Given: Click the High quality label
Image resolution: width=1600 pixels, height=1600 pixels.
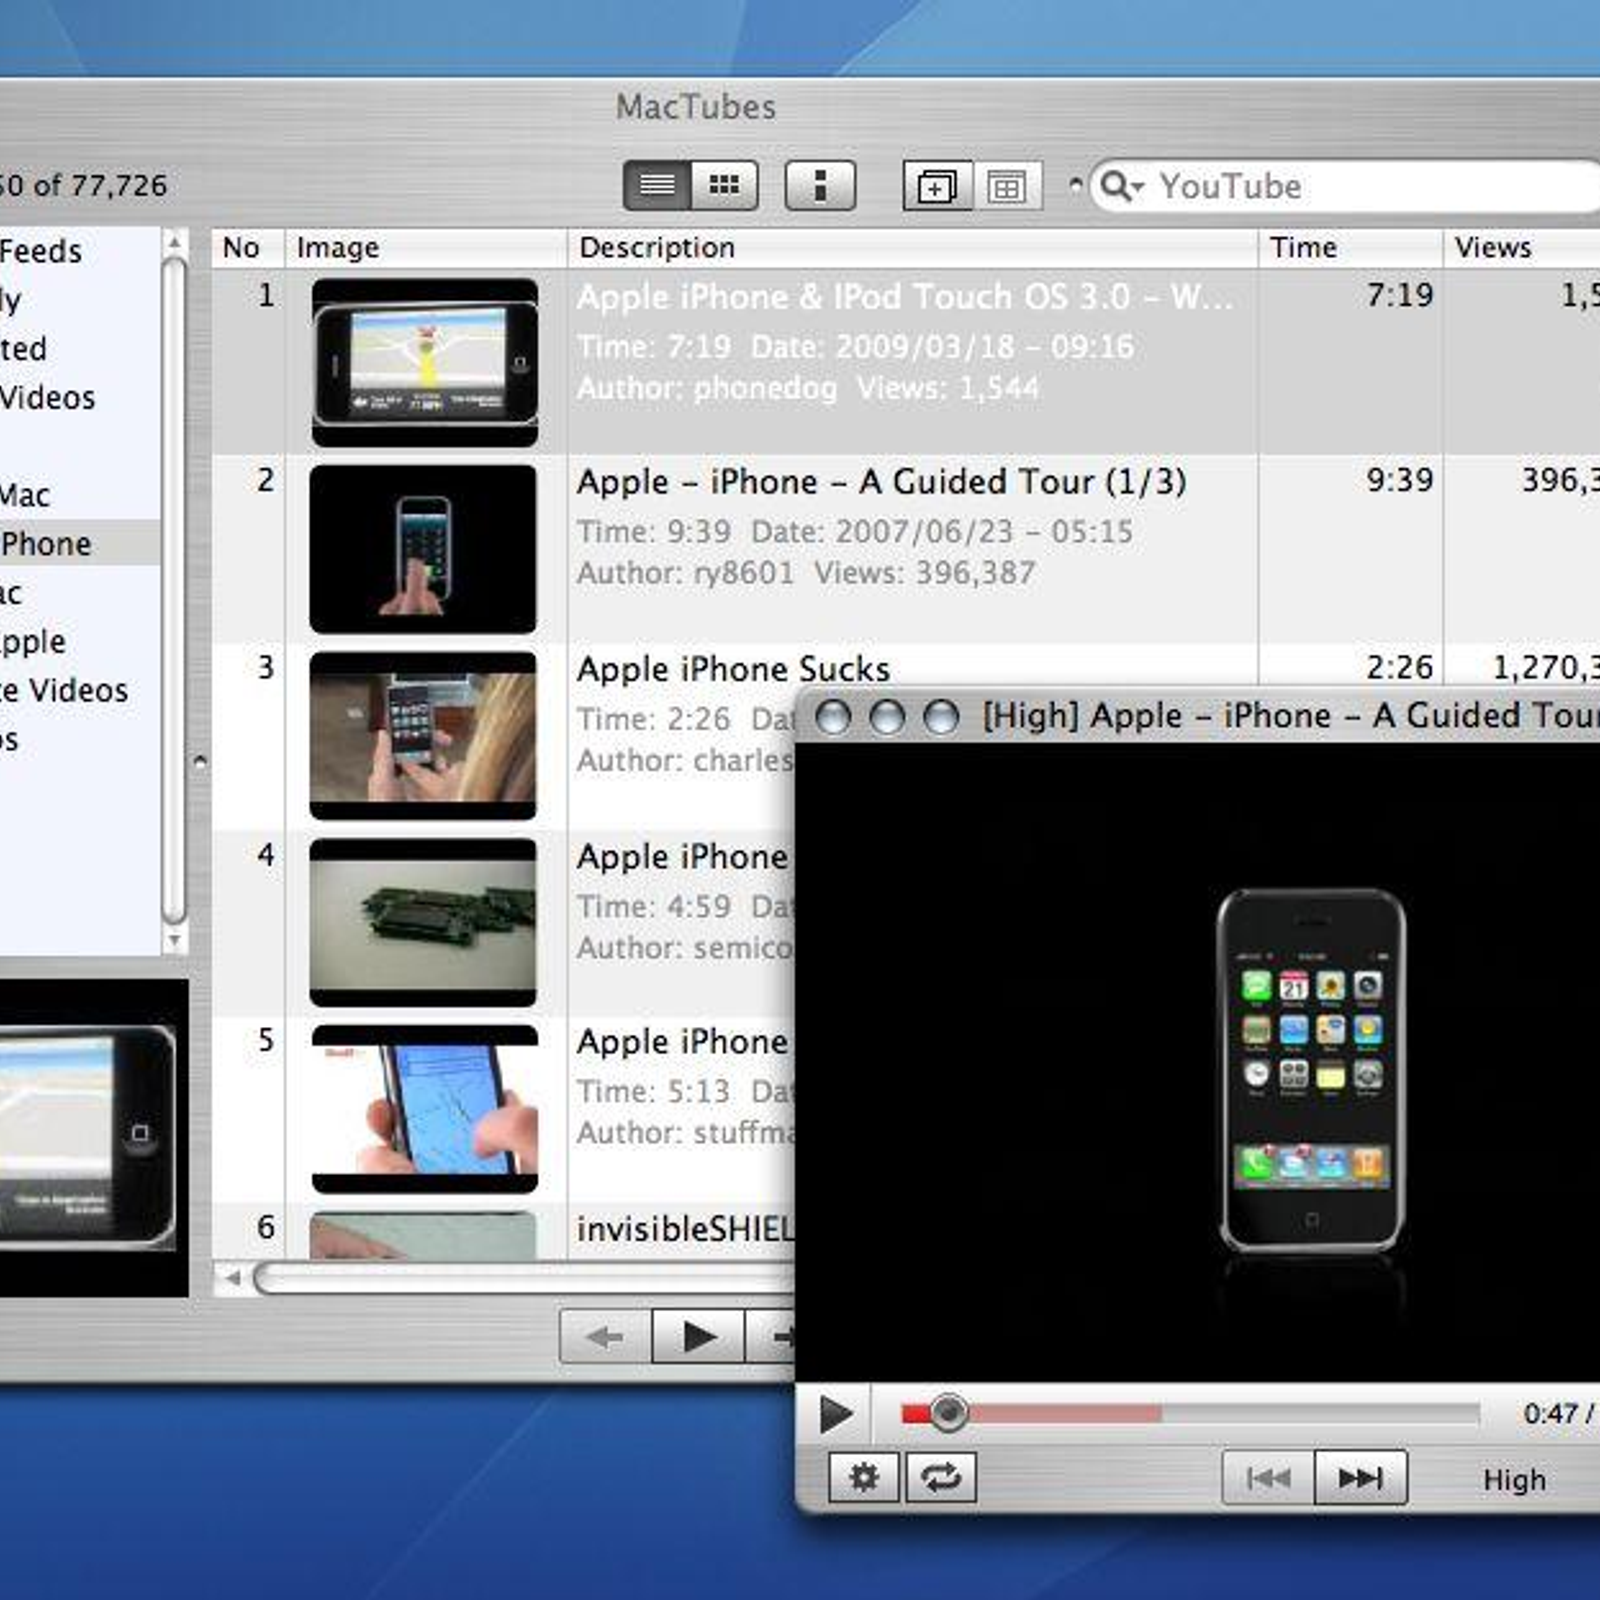Looking at the screenshot, I should click(1514, 1480).
